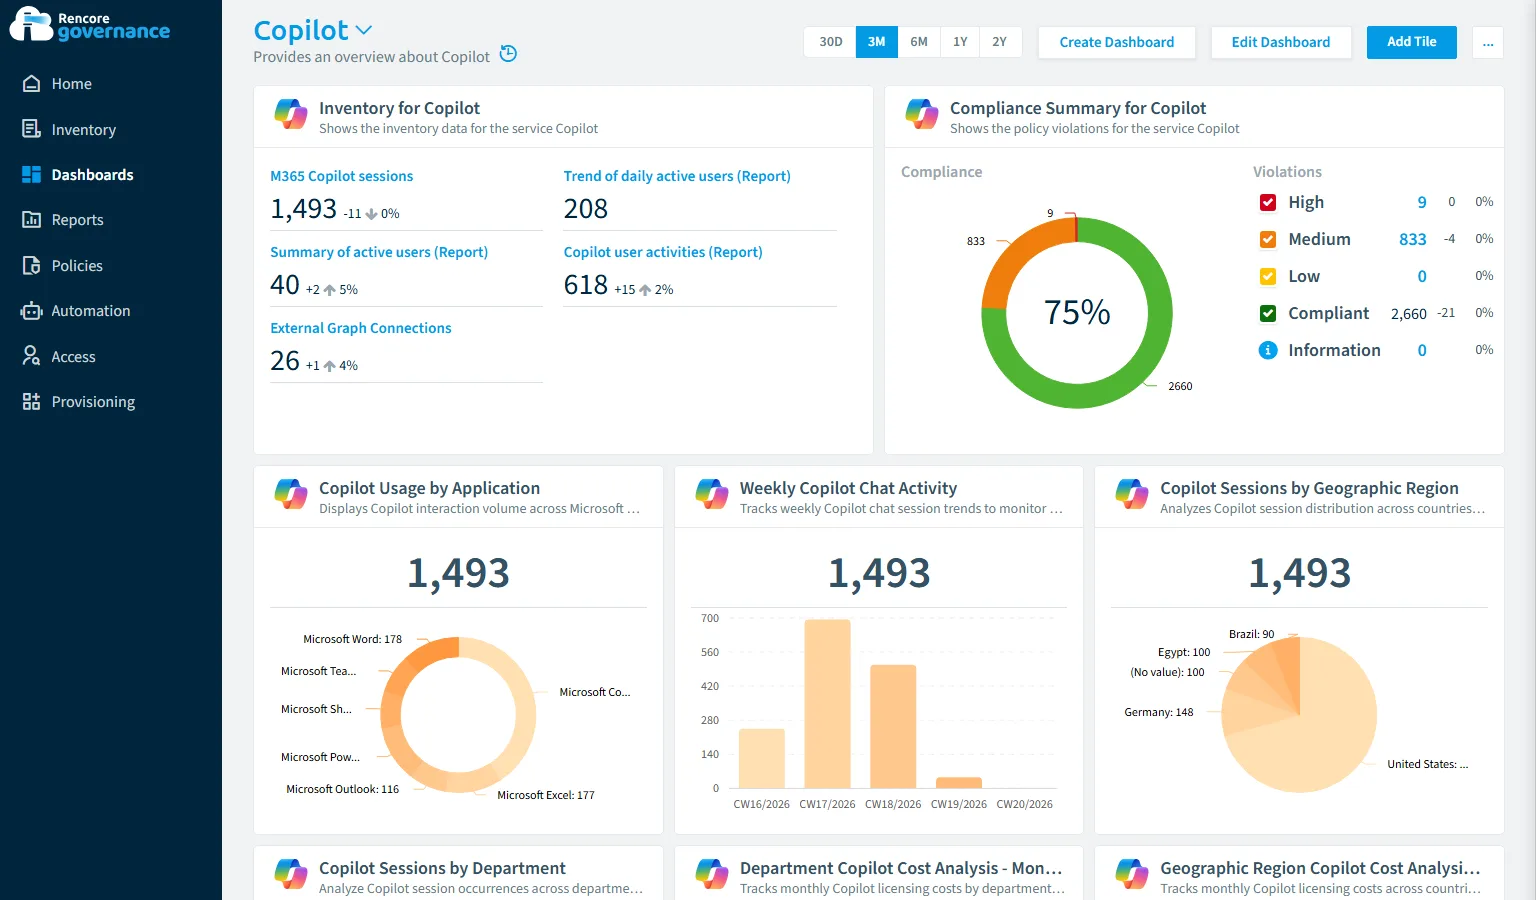
Task: Click the Inventory sidebar icon
Action: [x=32, y=129]
